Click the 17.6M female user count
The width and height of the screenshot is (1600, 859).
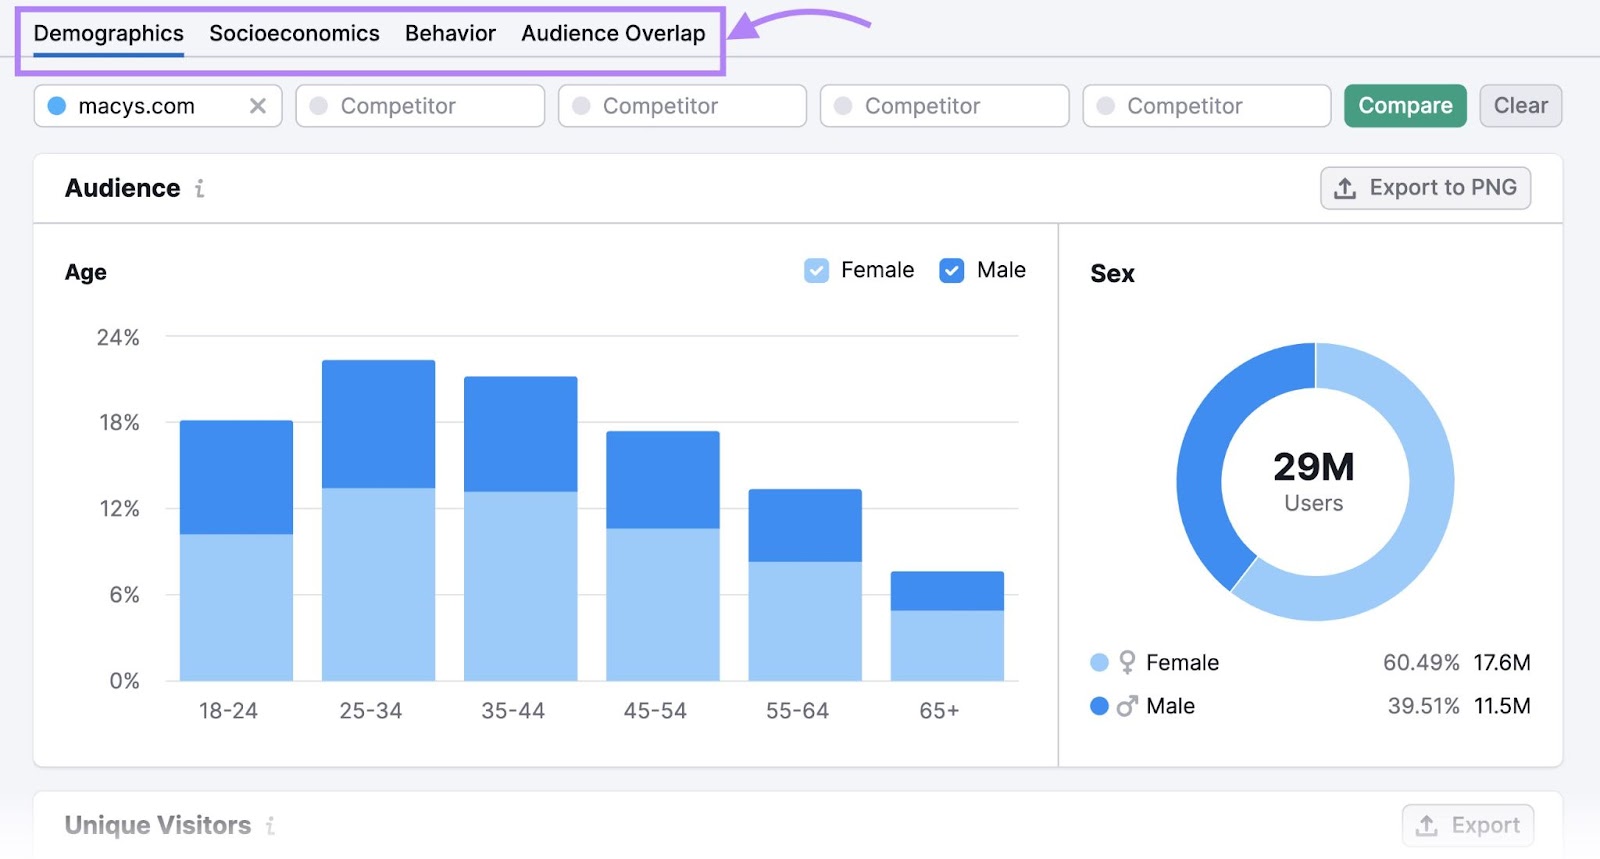coord(1502,662)
